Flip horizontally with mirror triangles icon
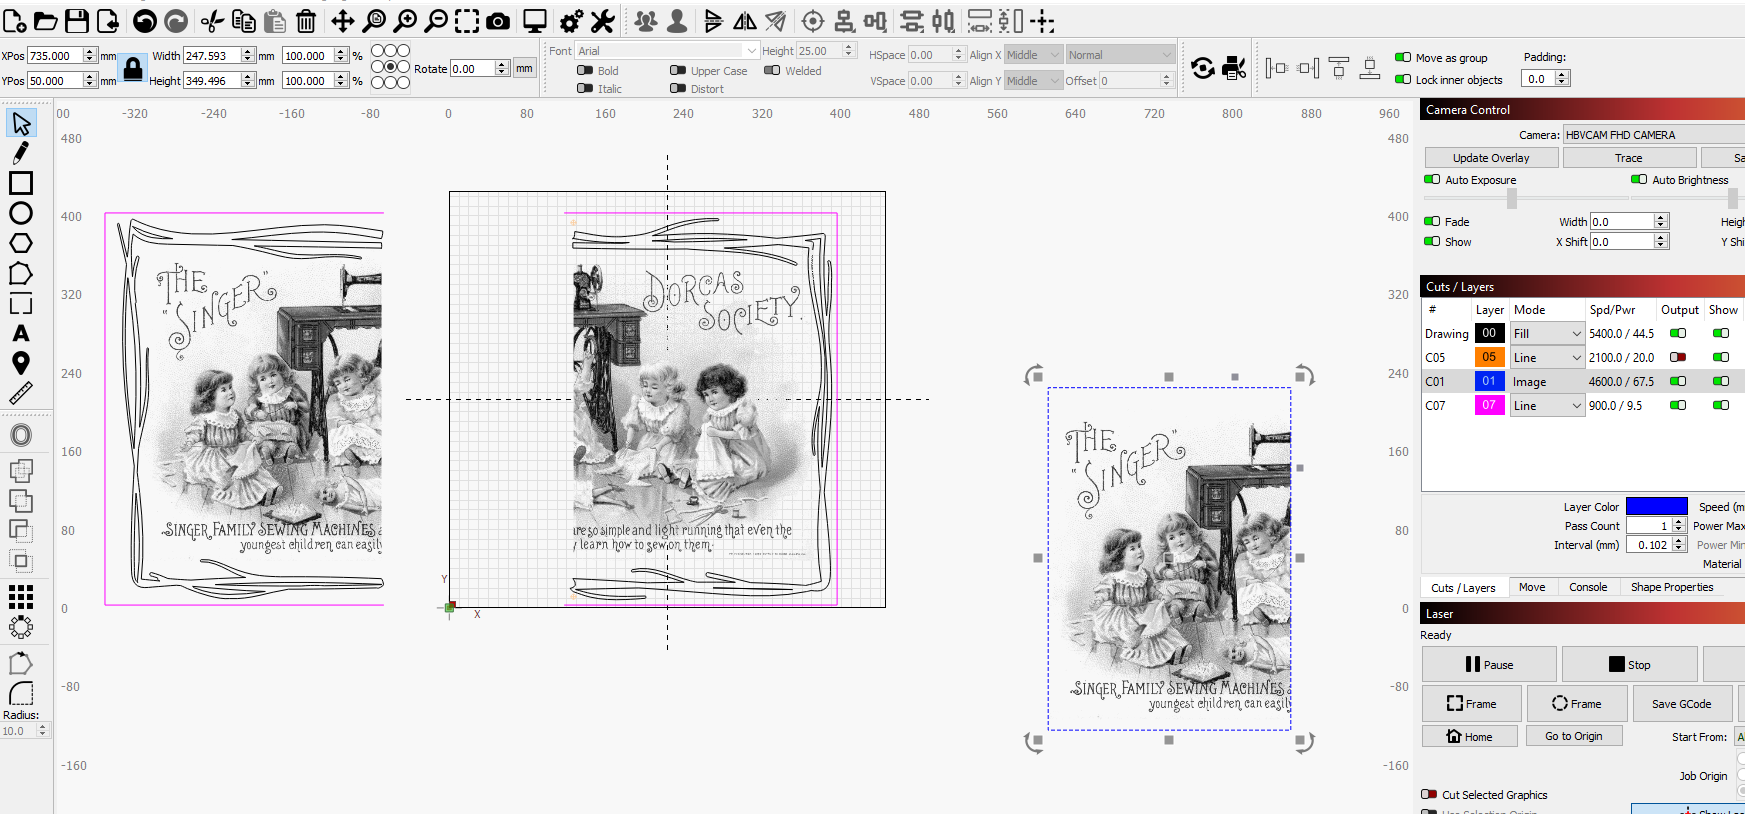 tap(745, 21)
